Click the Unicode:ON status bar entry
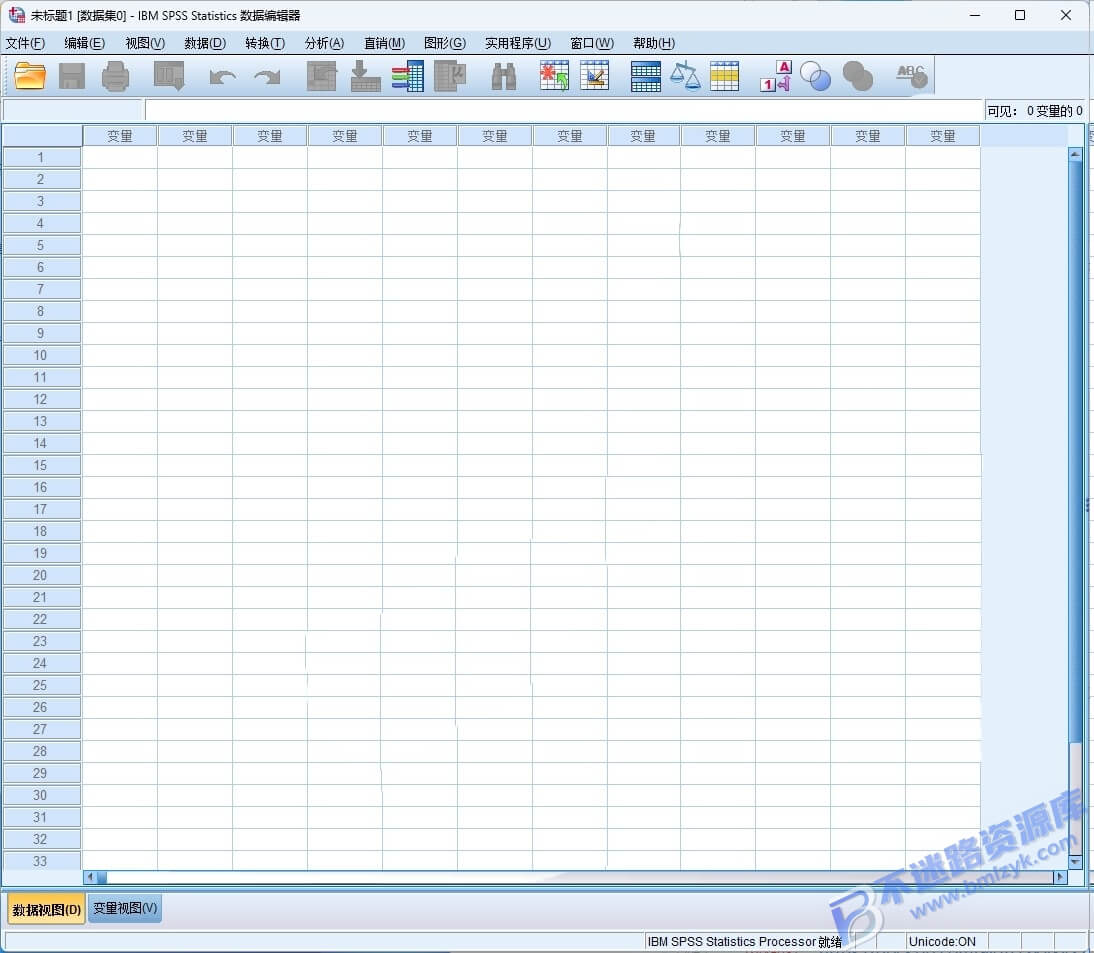 [942, 941]
